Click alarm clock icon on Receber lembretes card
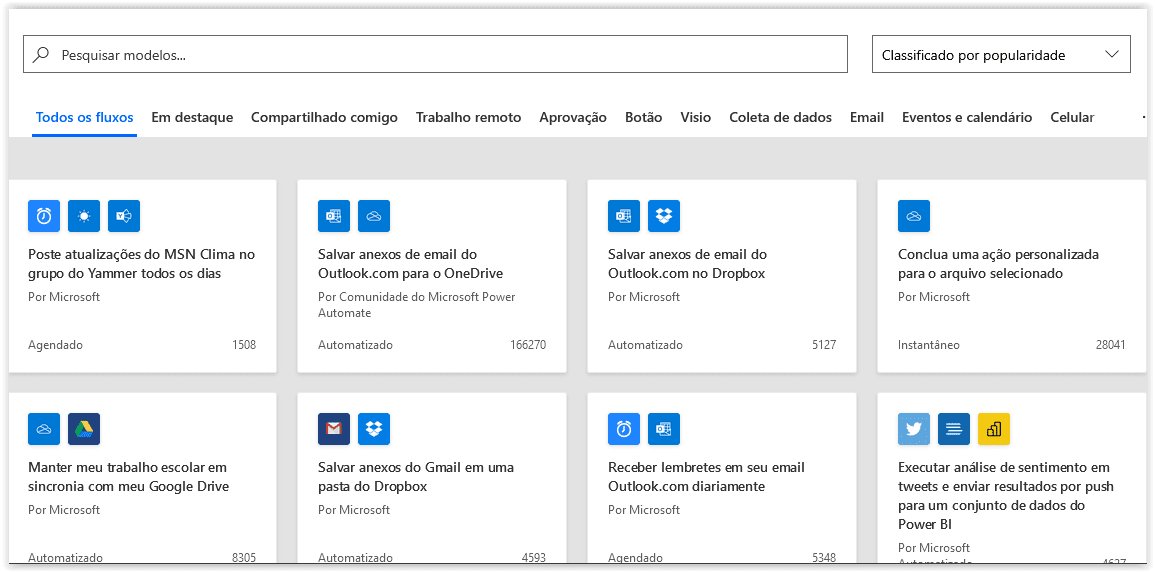Image resolution: width=1155 pixels, height=572 pixels. pyautogui.click(x=625, y=428)
